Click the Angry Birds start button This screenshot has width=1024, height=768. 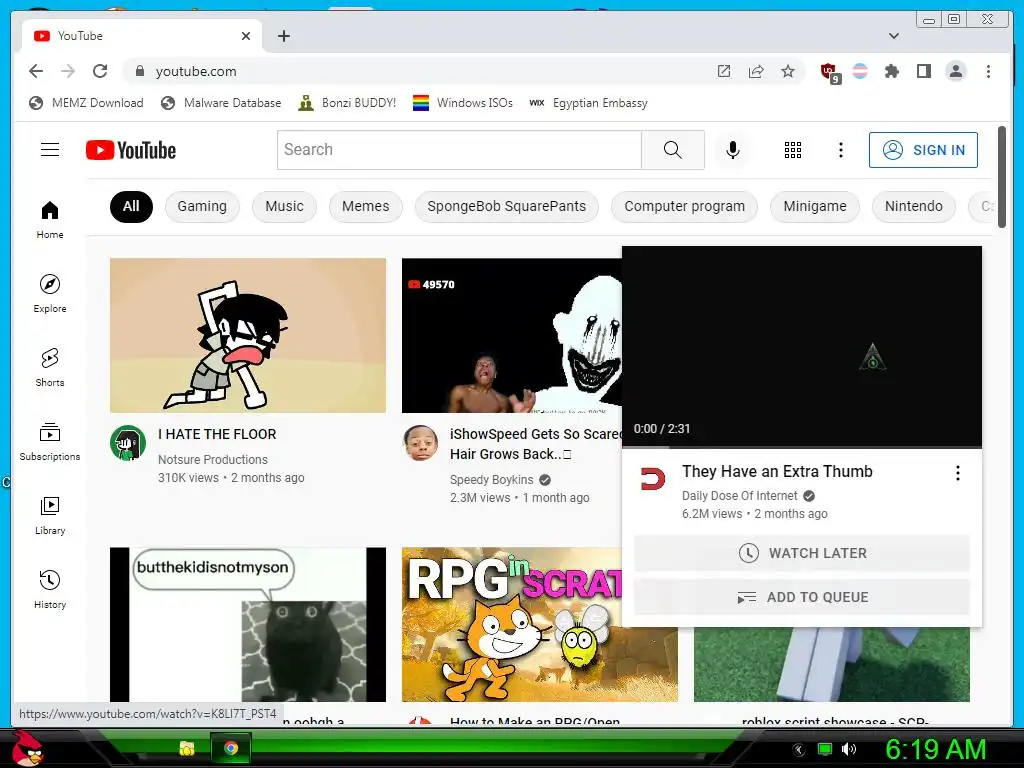coord(27,748)
